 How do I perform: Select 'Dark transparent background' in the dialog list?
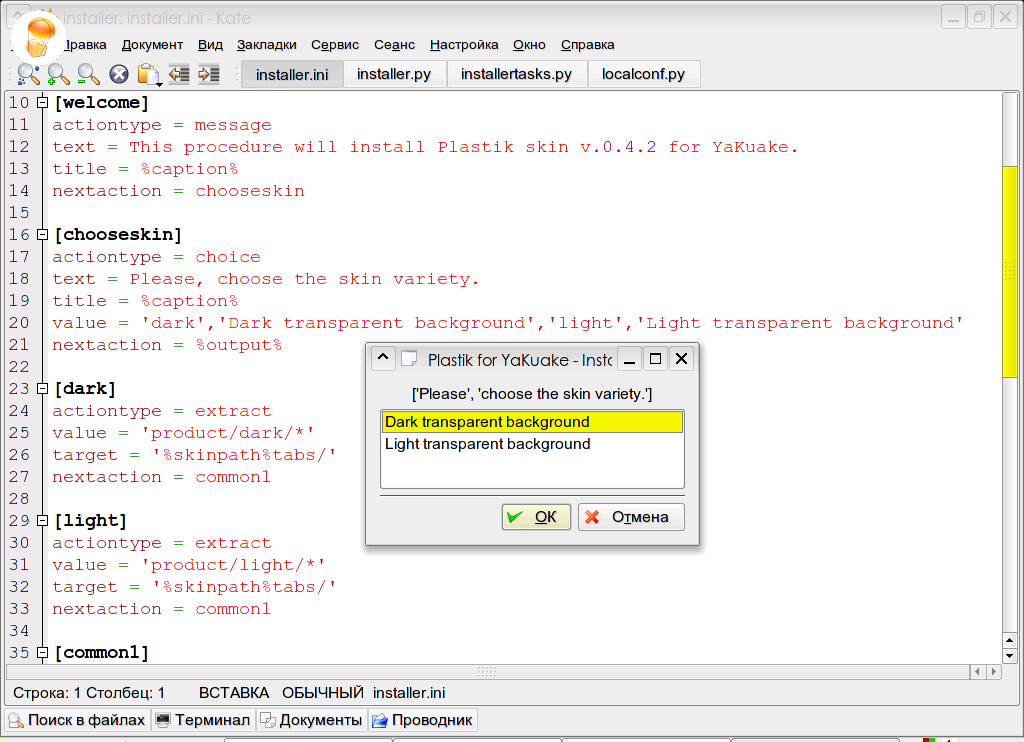532,422
